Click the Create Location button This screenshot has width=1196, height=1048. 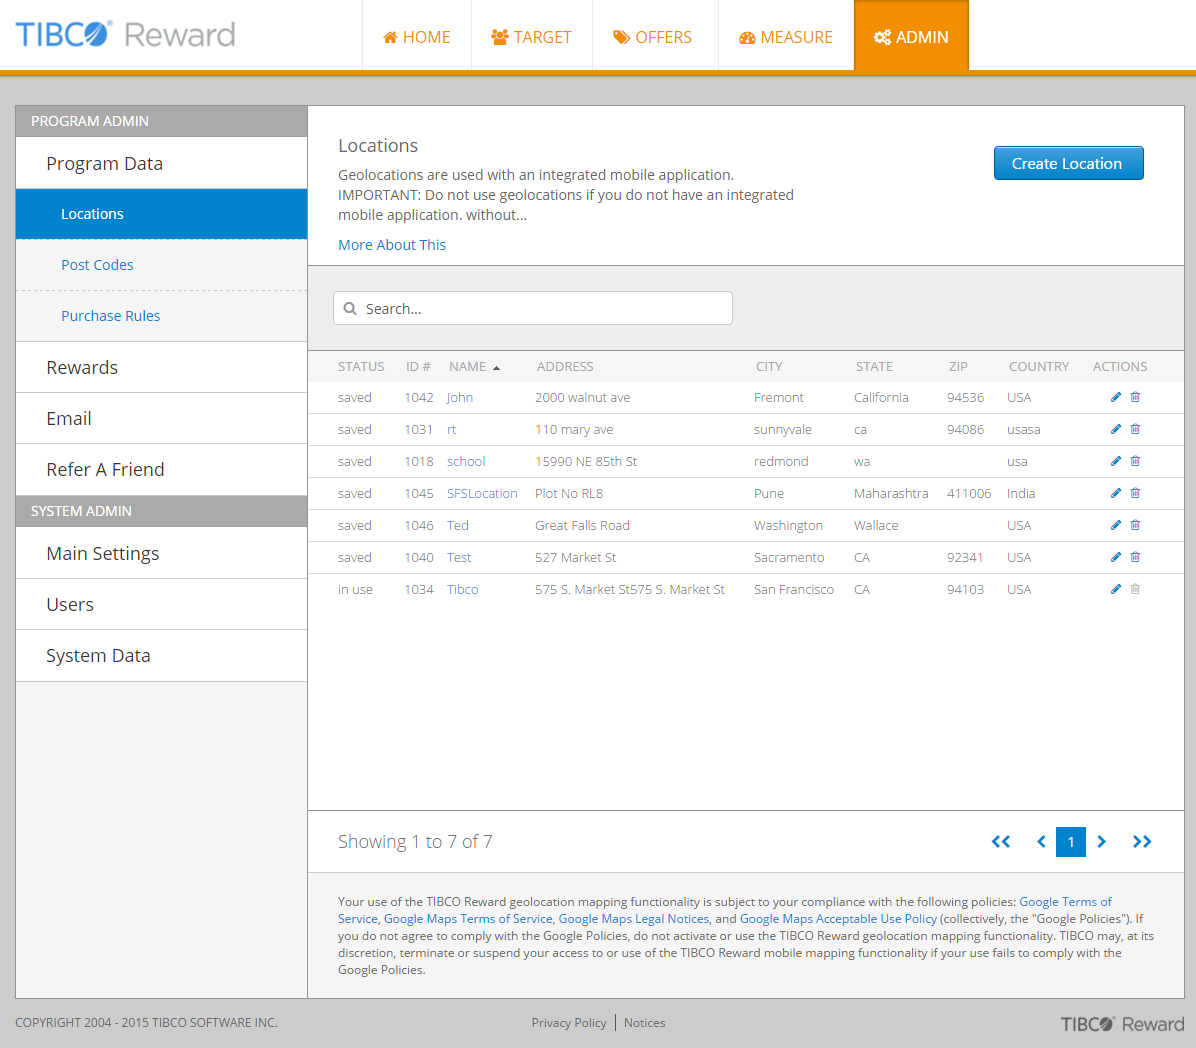click(1067, 163)
